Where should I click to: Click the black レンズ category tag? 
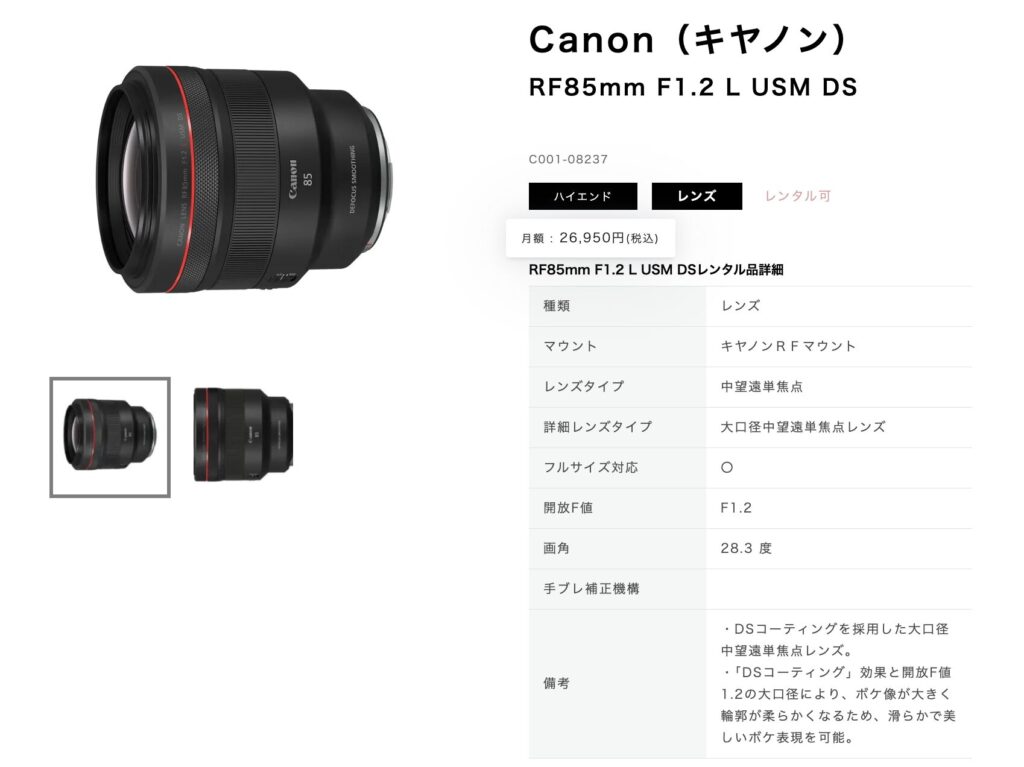[696, 196]
